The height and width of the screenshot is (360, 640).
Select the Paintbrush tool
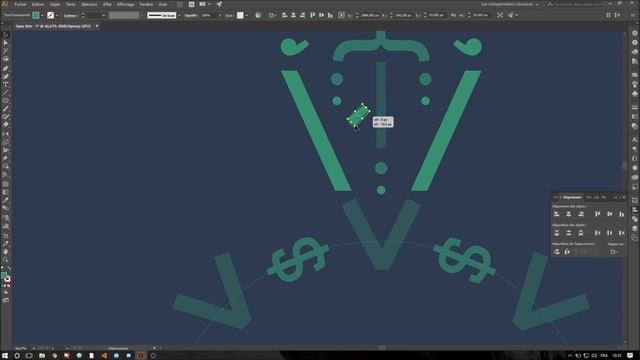[6, 109]
